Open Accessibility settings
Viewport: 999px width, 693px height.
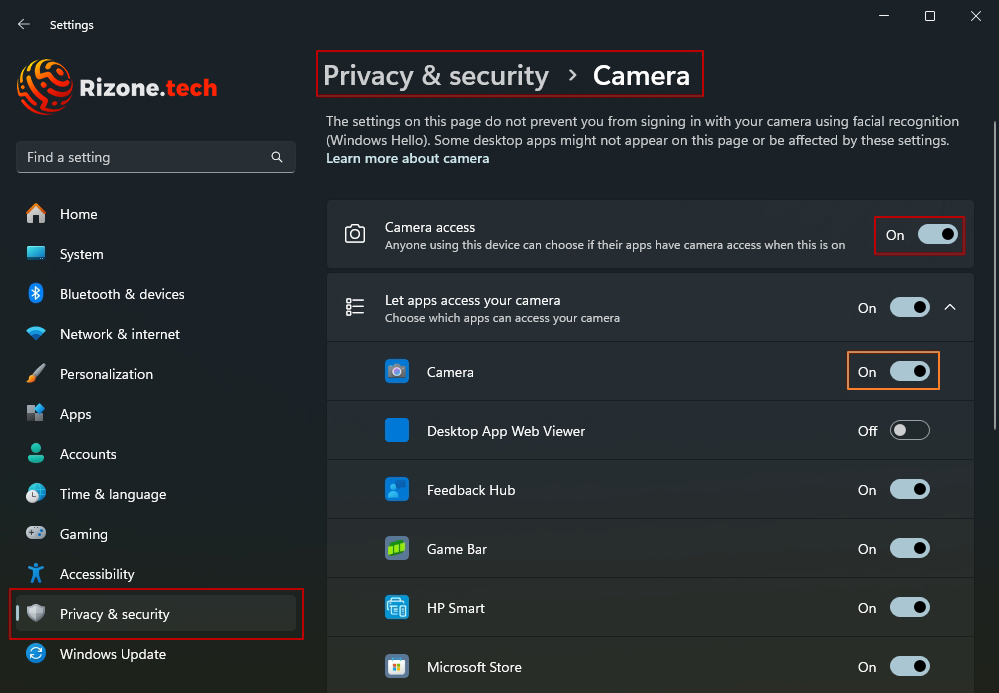point(97,574)
